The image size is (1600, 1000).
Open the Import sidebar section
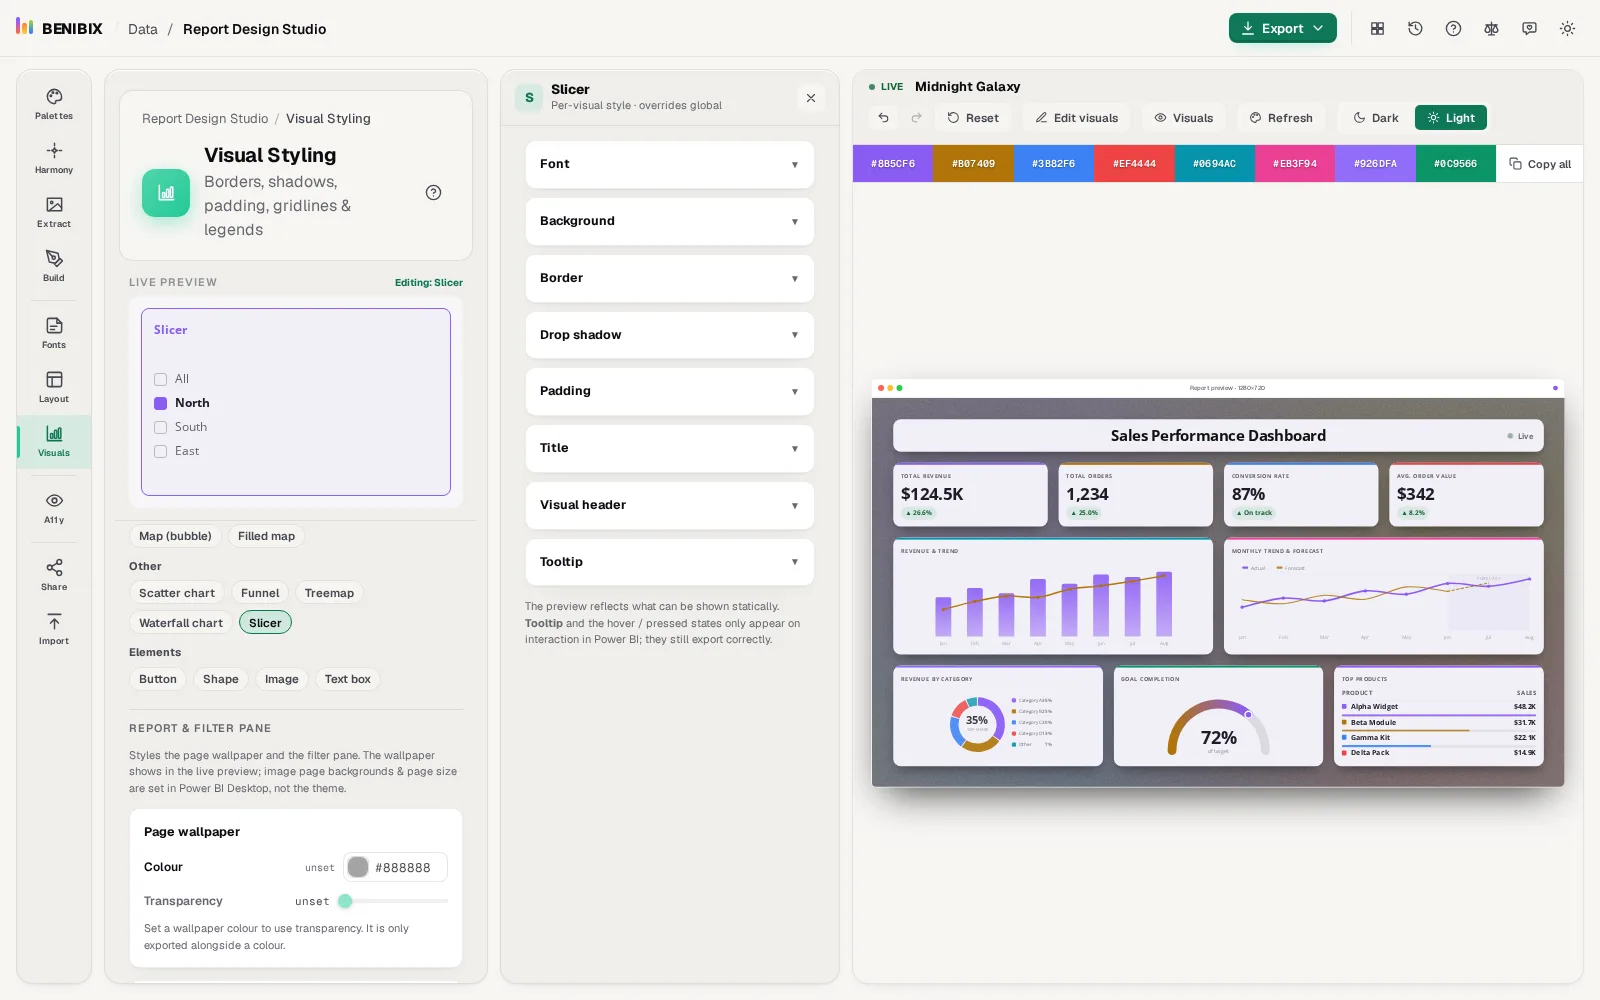pyautogui.click(x=54, y=629)
